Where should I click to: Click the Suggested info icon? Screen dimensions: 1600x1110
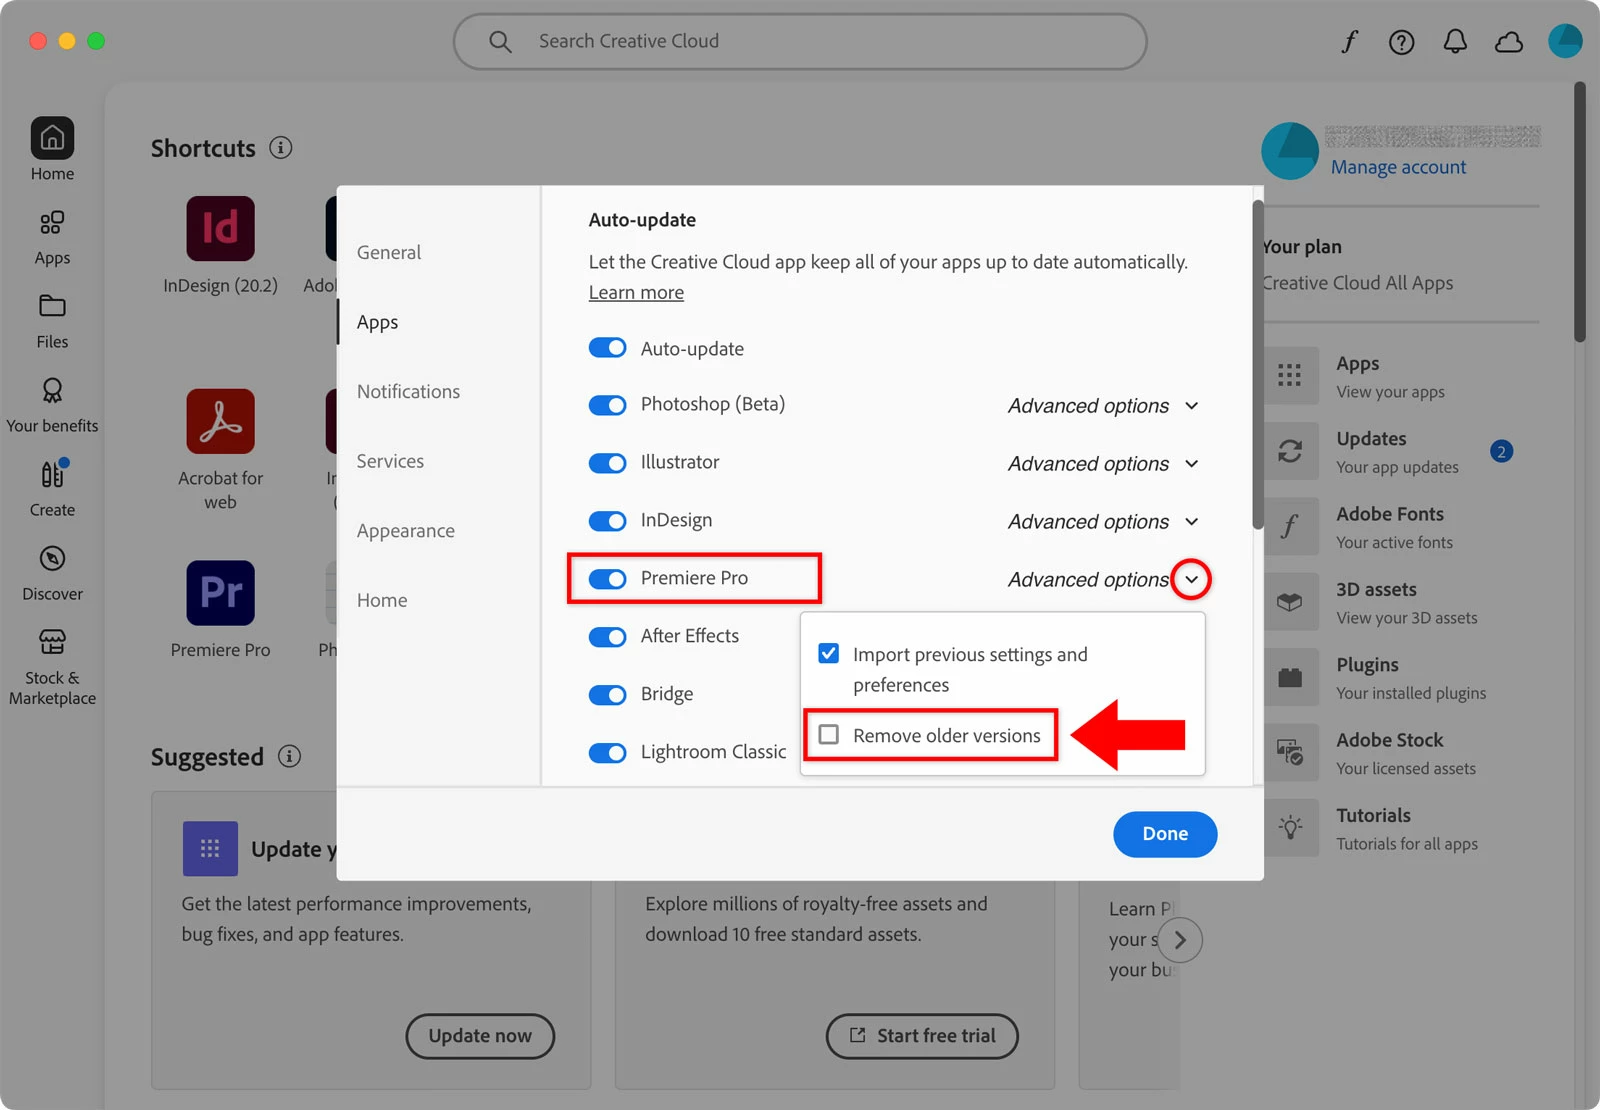[289, 756]
